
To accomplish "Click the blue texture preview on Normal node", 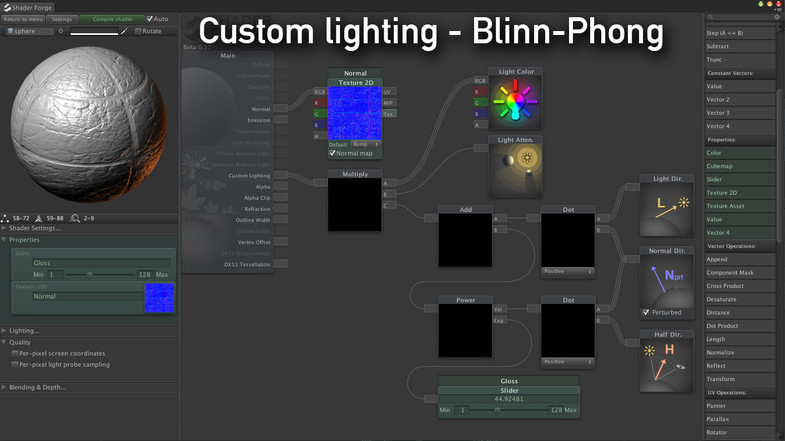I will (x=355, y=113).
